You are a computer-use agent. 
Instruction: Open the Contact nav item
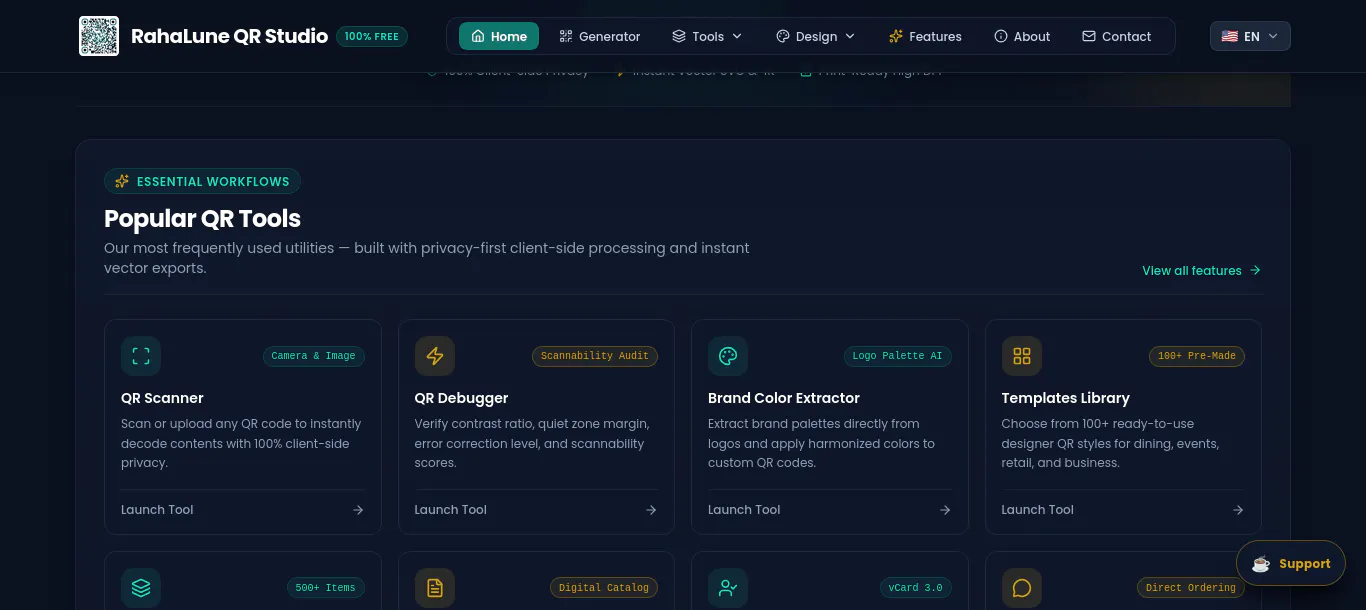[x=1117, y=36]
